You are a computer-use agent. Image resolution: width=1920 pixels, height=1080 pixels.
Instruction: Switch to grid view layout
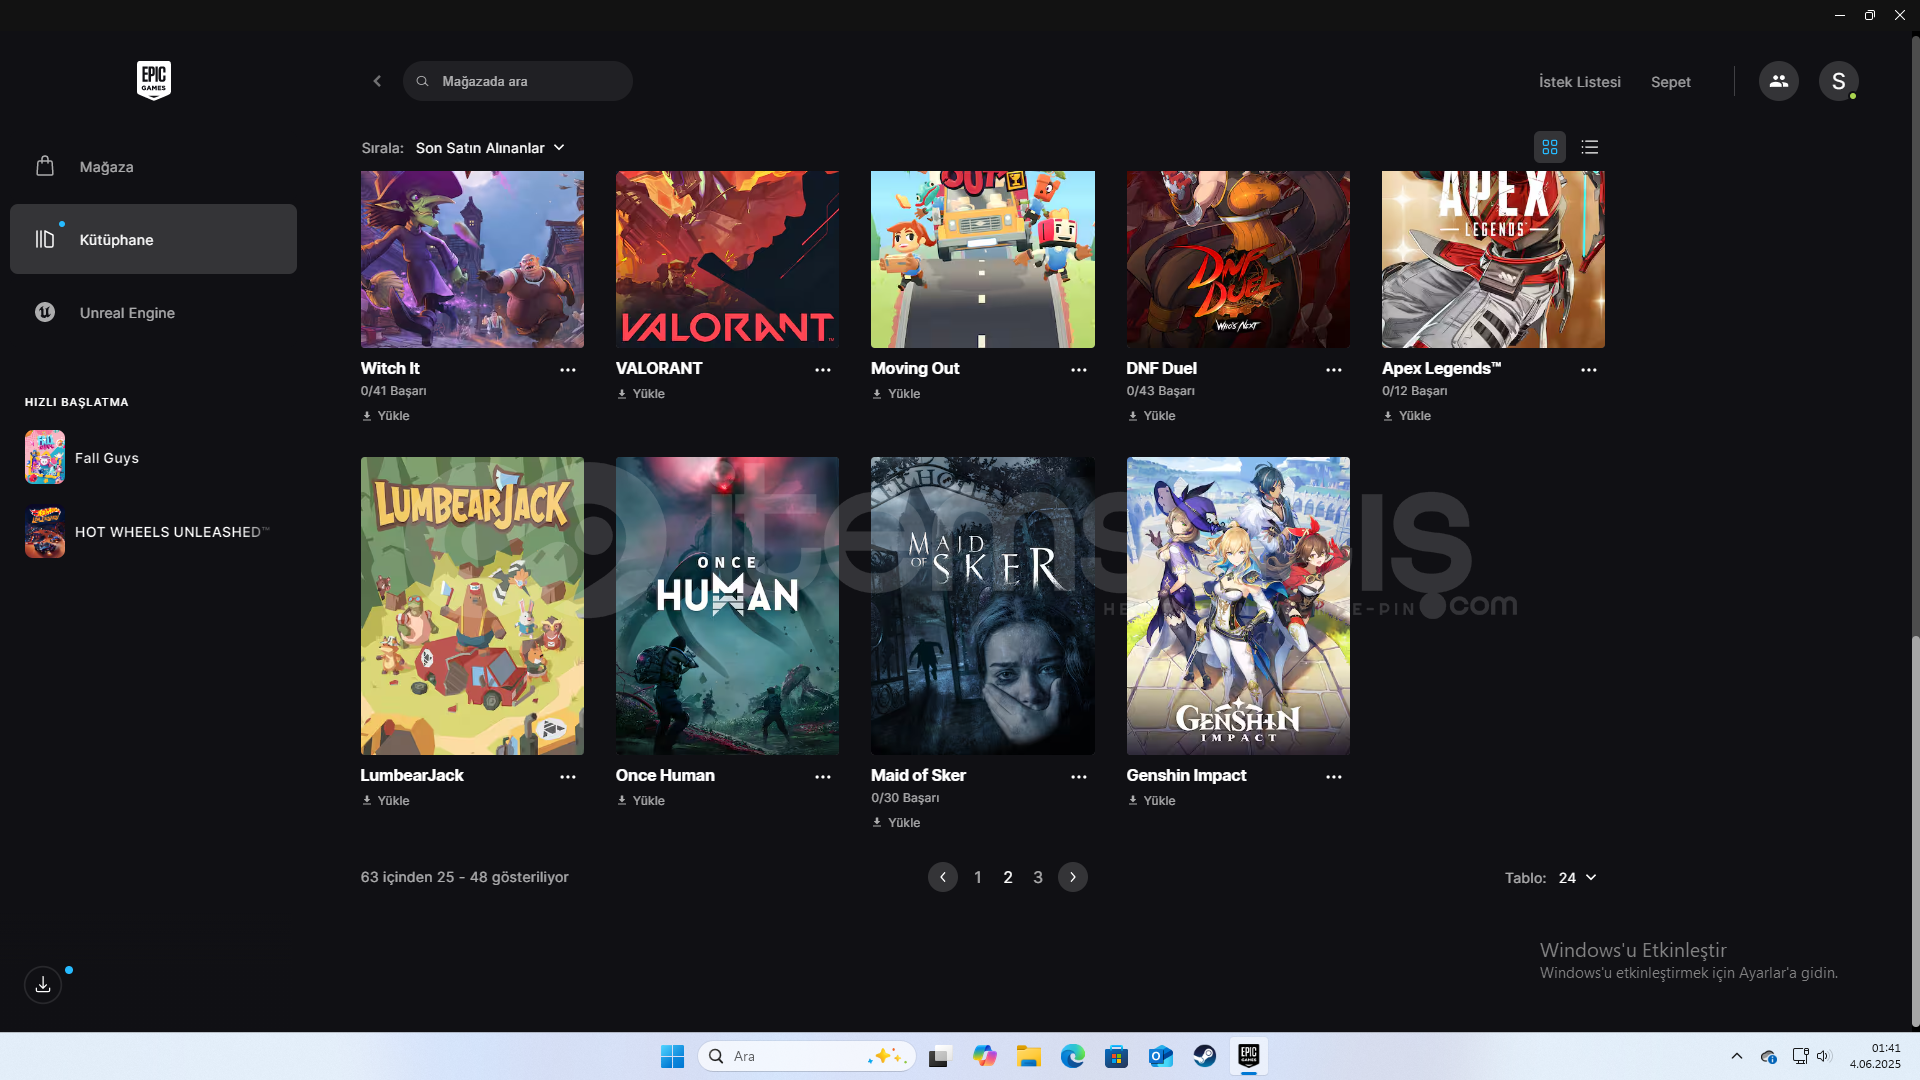pyautogui.click(x=1549, y=147)
